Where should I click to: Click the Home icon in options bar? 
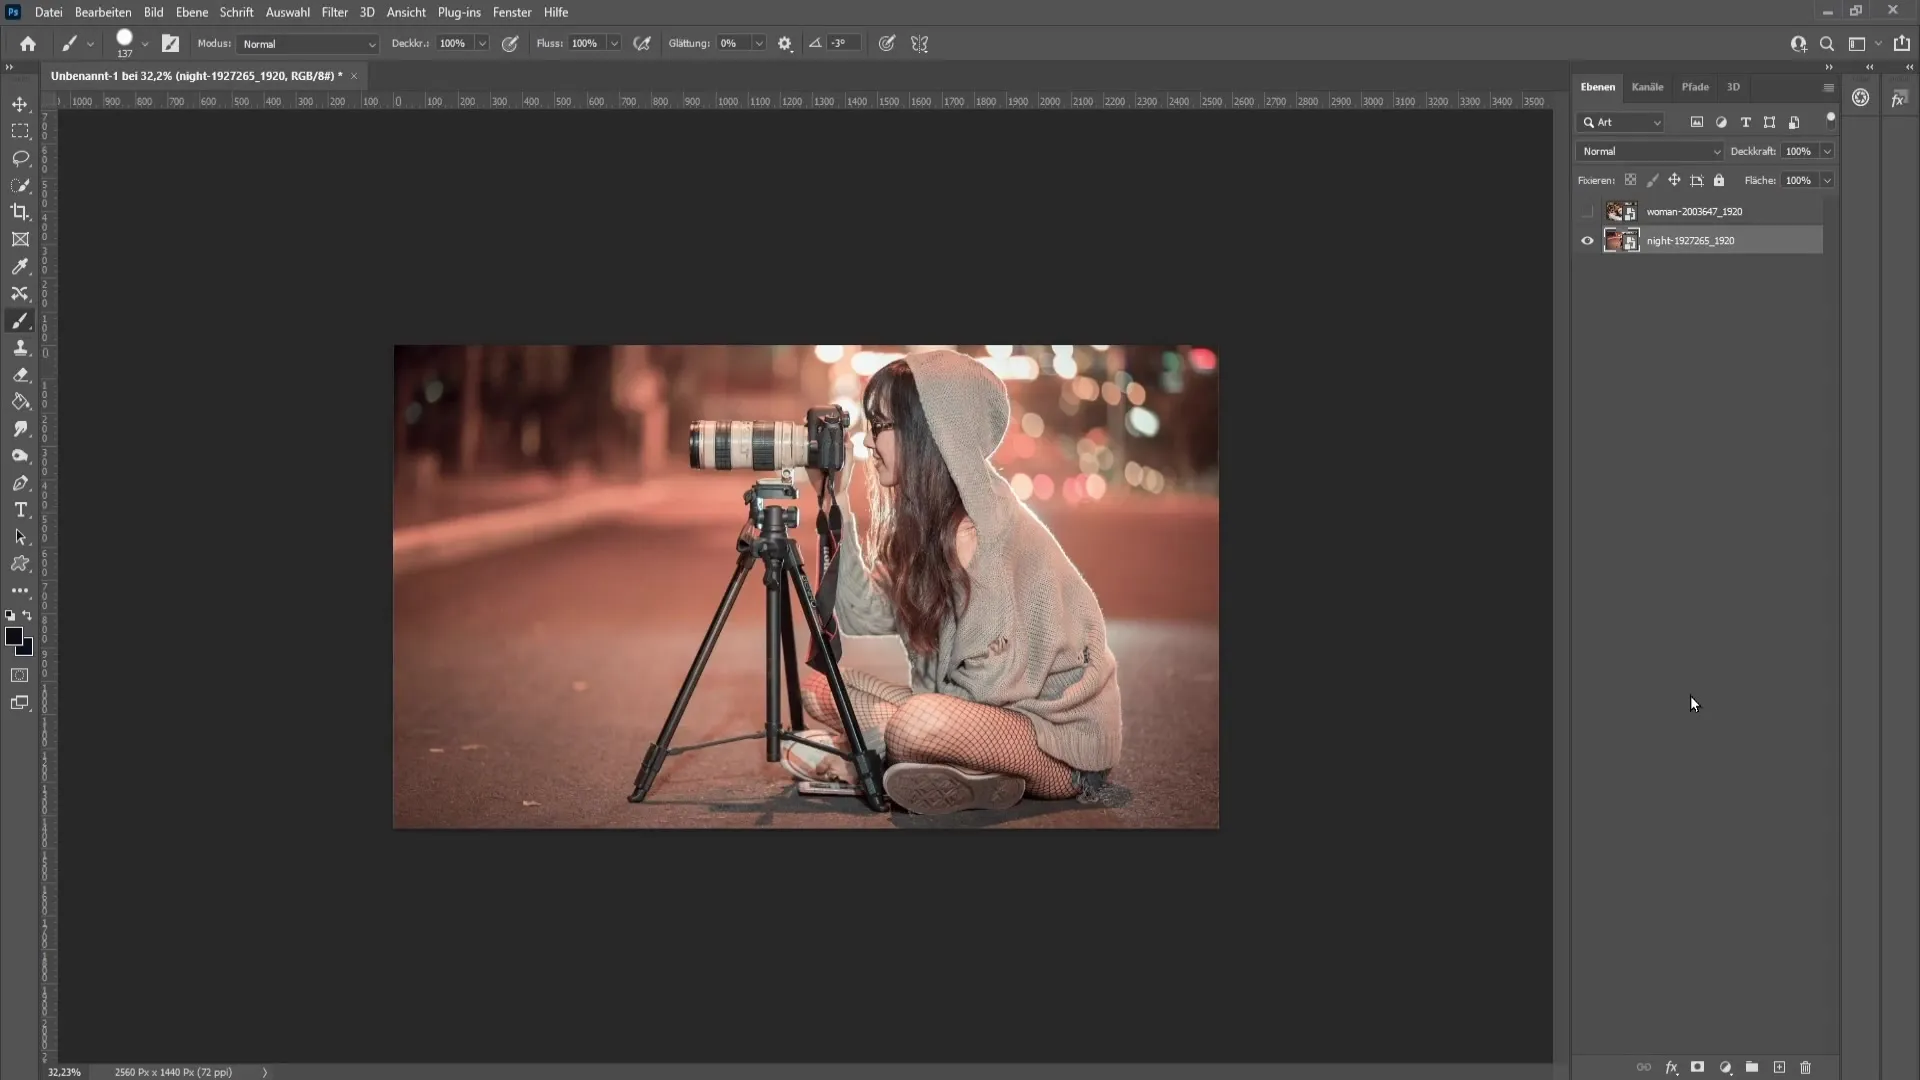[28, 44]
